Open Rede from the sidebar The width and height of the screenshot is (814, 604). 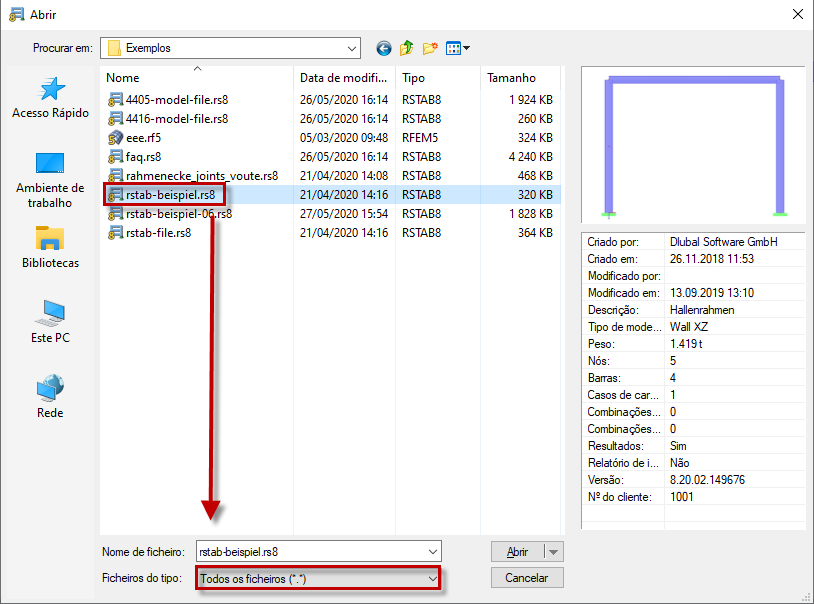coord(49,390)
